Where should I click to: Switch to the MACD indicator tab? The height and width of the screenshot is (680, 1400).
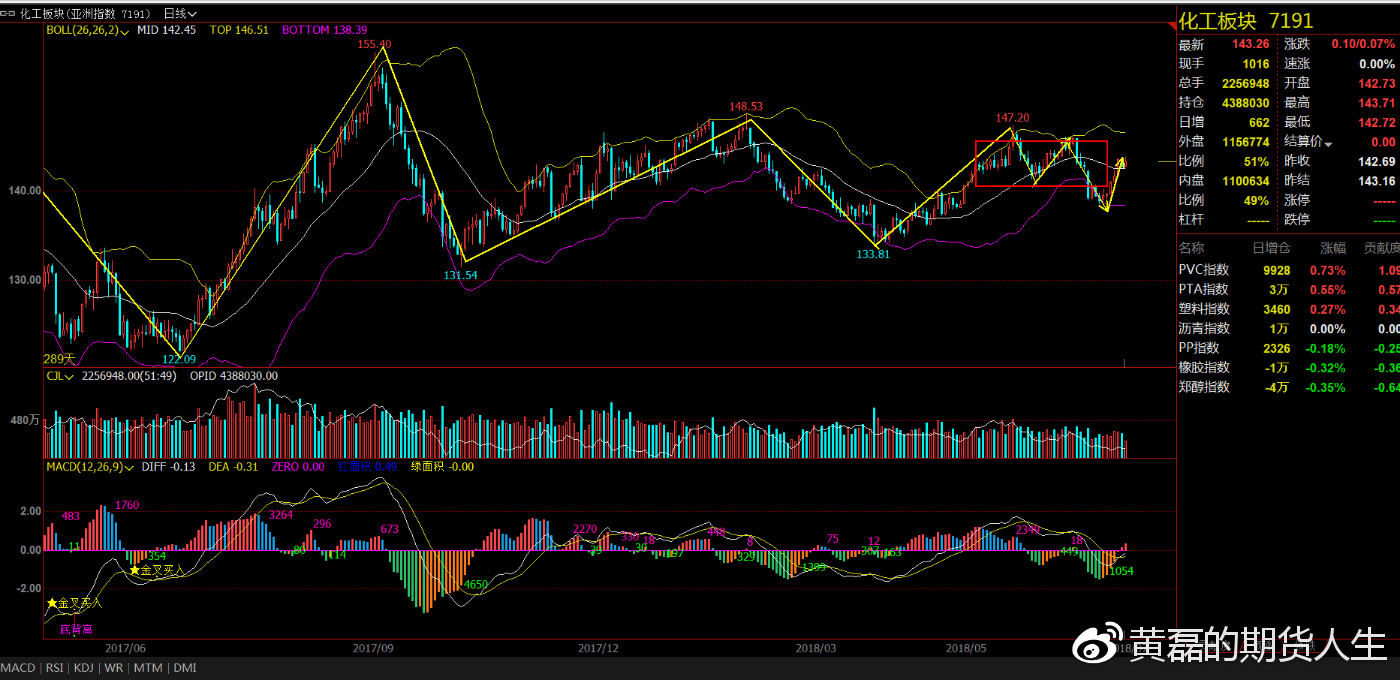[x=18, y=668]
